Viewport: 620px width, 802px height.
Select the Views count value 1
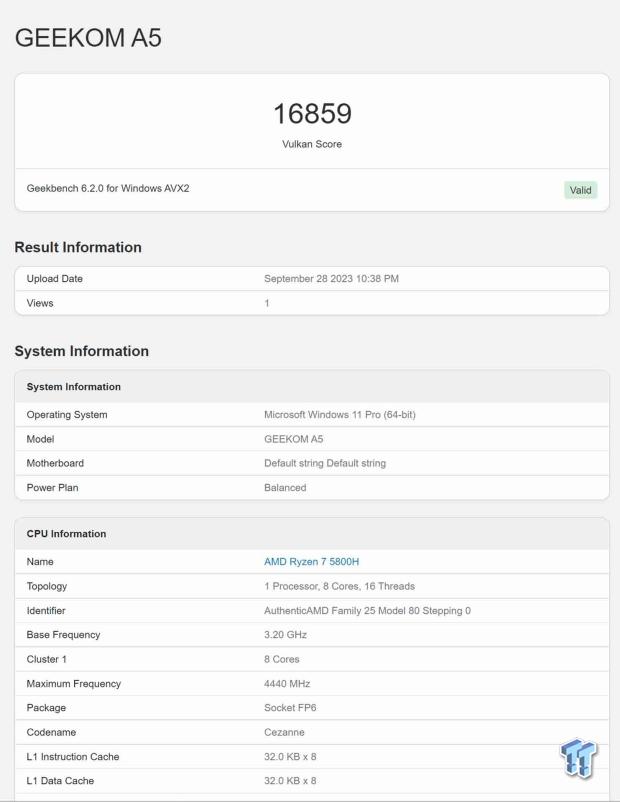point(267,303)
